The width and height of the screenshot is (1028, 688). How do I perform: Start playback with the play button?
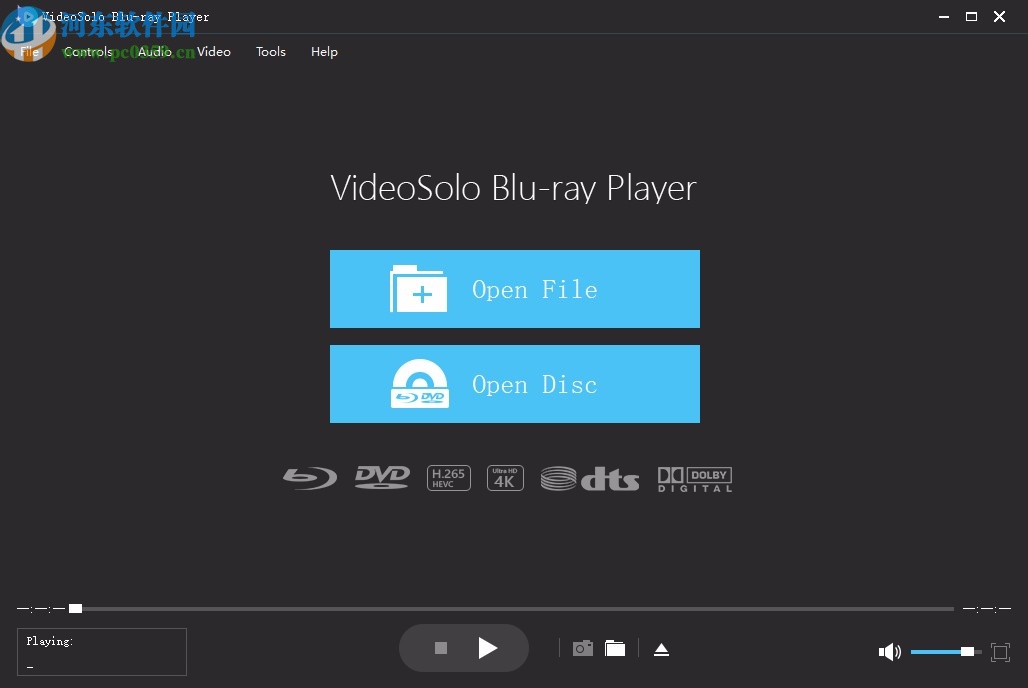click(488, 648)
